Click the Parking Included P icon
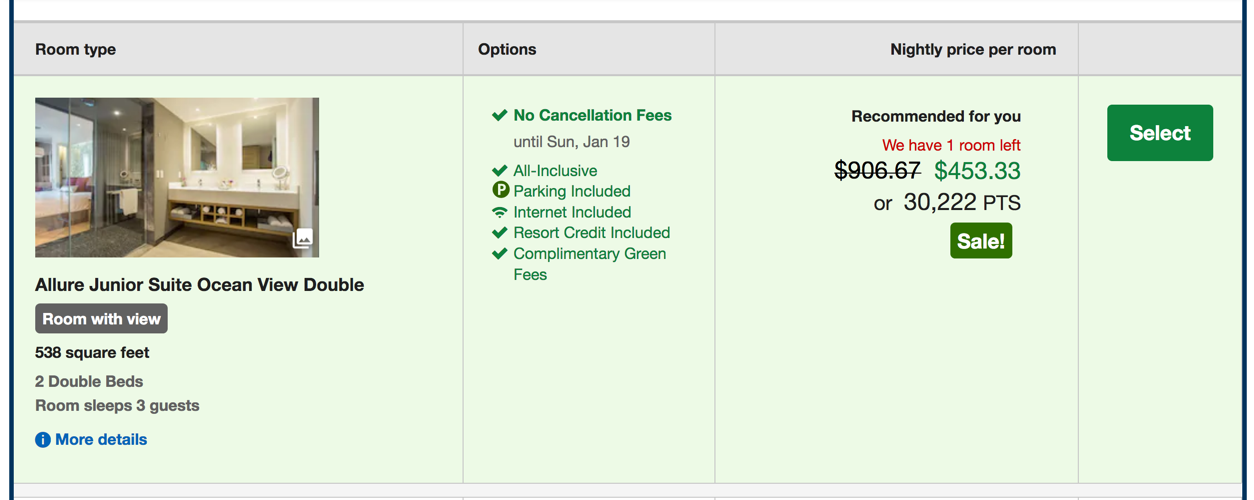The image size is (1254, 500). pyautogui.click(x=501, y=190)
